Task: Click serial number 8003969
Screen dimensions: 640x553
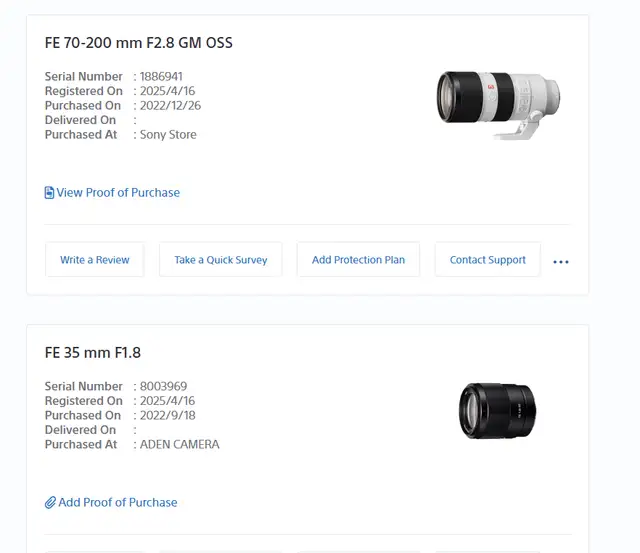Action: tap(163, 386)
